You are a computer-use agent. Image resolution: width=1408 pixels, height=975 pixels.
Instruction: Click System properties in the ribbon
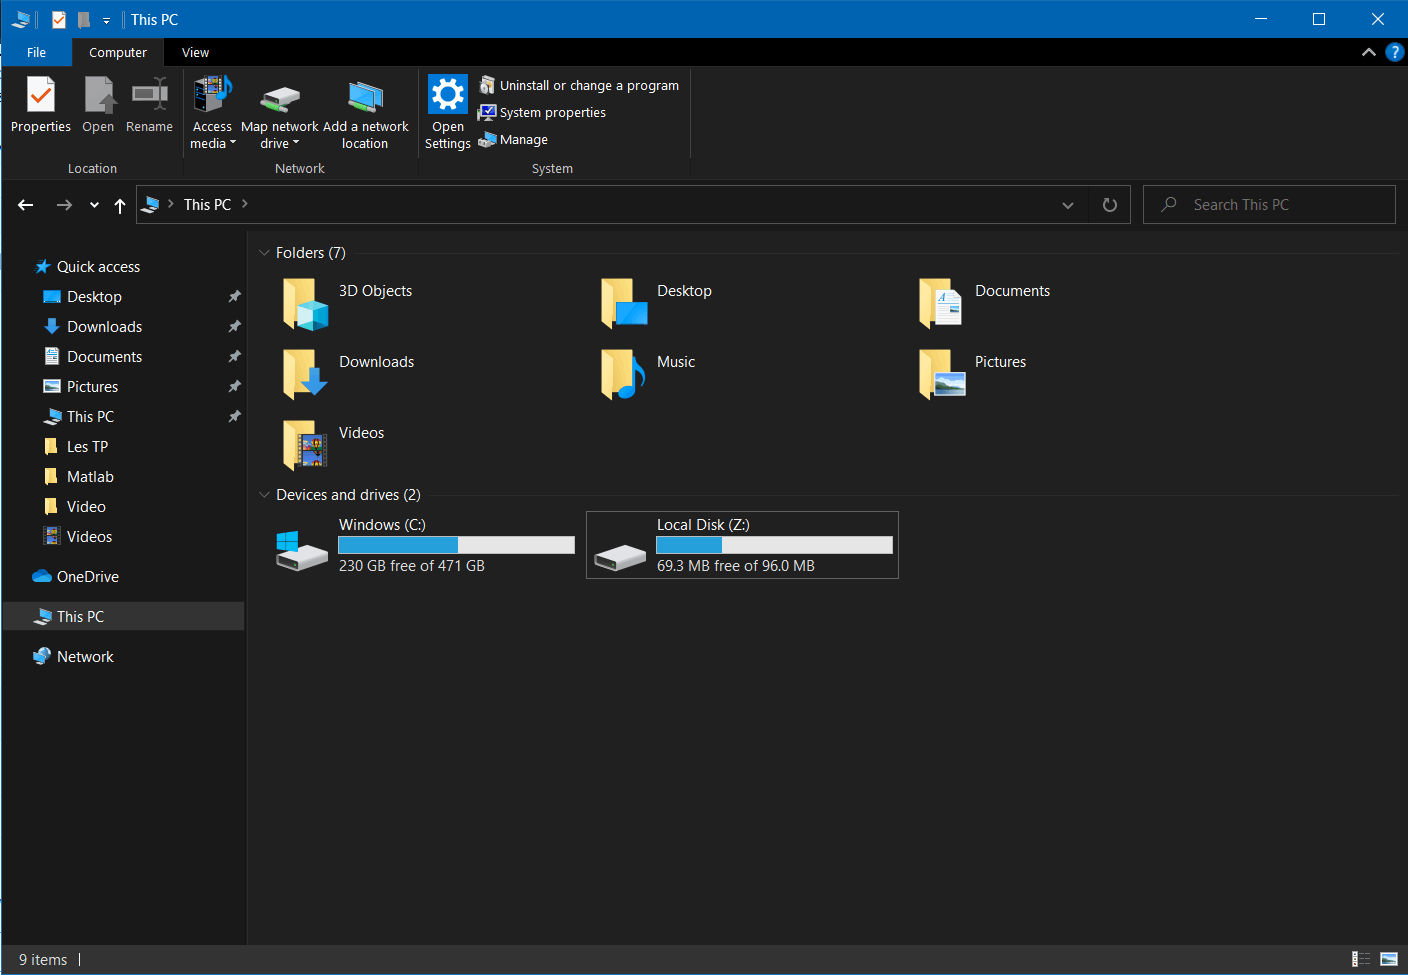(552, 113)
